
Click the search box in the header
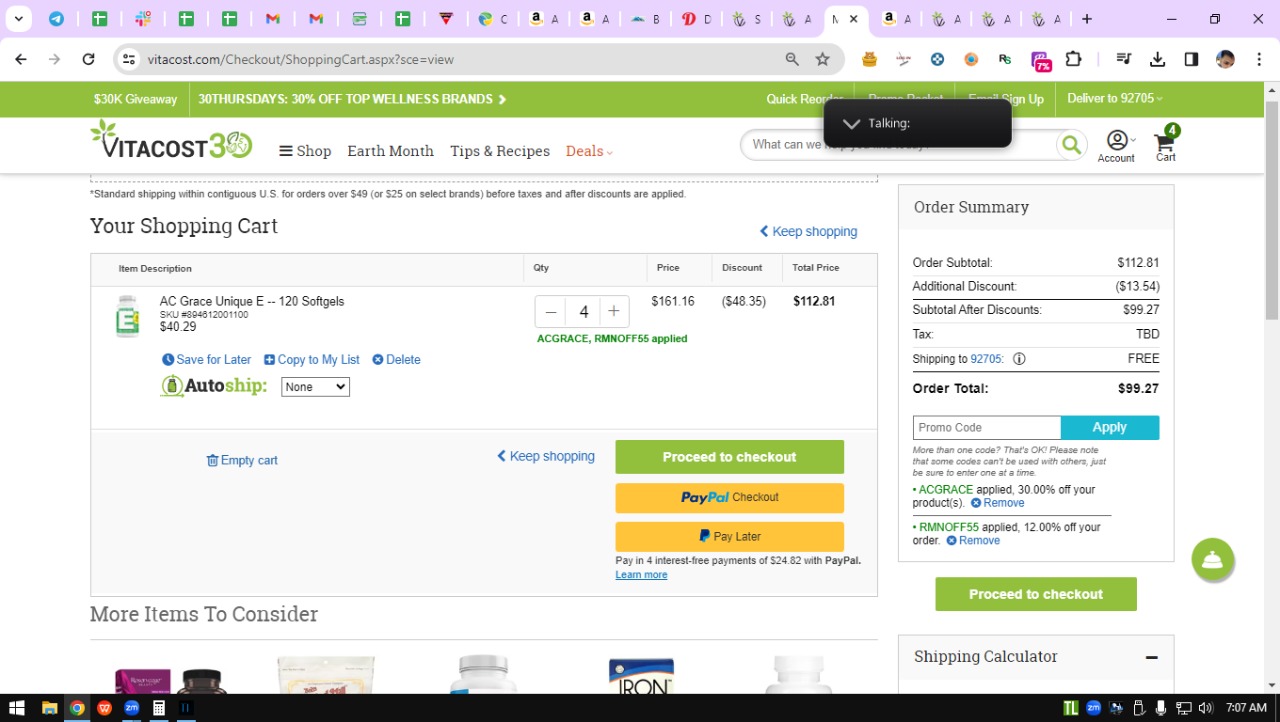coord(900,145)
